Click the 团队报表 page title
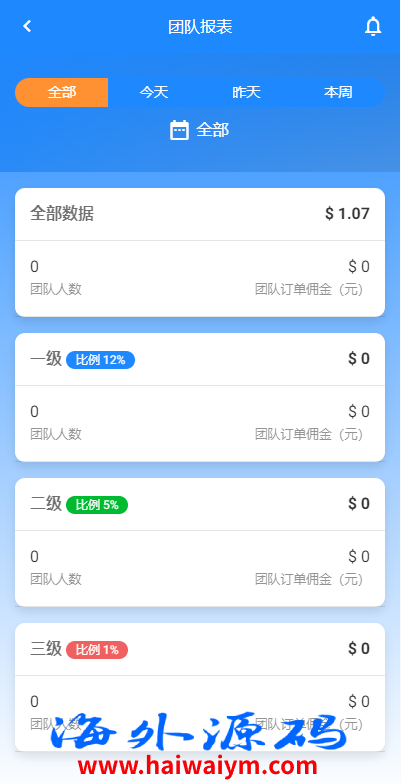This screenshot has height=783, width=401. (200, 26)
